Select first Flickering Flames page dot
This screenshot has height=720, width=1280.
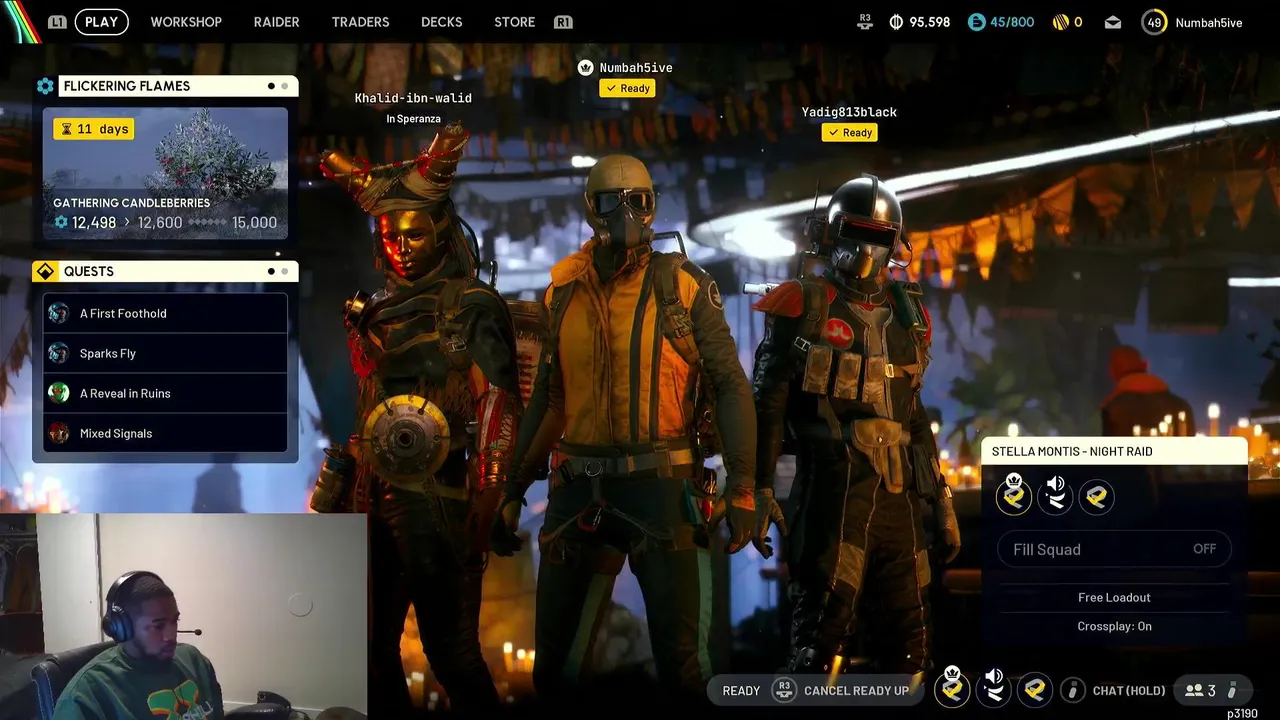271,86
